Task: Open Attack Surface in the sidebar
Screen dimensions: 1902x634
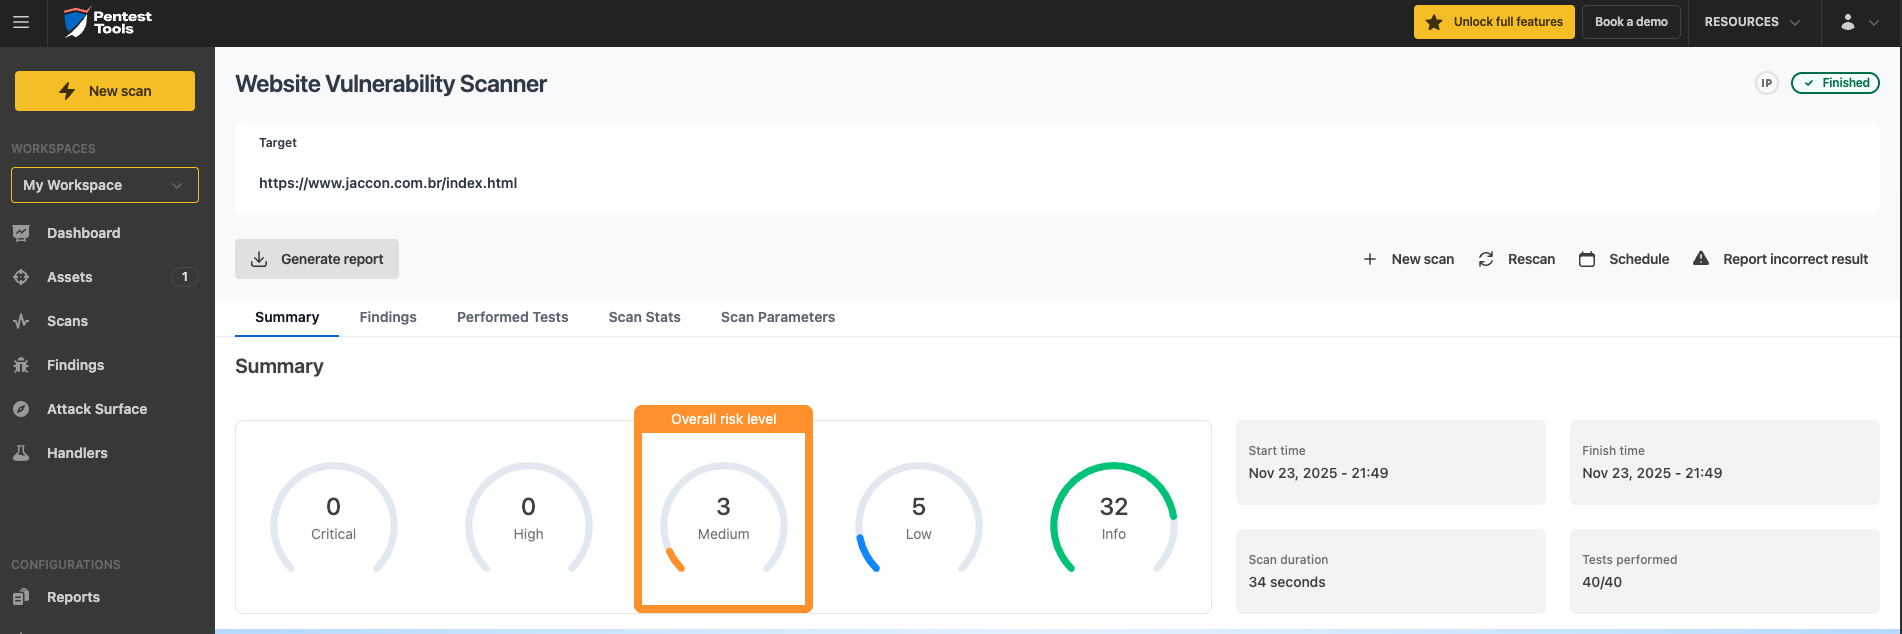Action: point(97,409)
